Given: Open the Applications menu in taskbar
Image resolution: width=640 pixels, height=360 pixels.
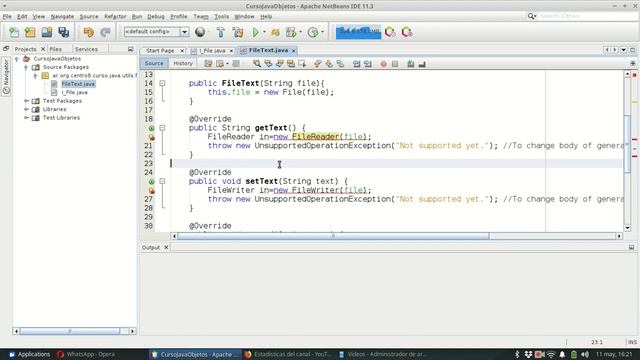Looking at the screenshot, I should click(x=29, y=354).
